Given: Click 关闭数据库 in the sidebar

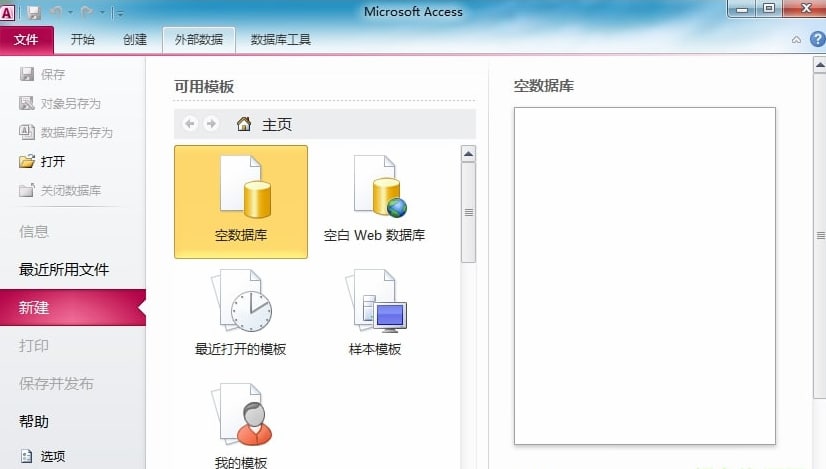Looking at the screenshot, I should (60, 190).
